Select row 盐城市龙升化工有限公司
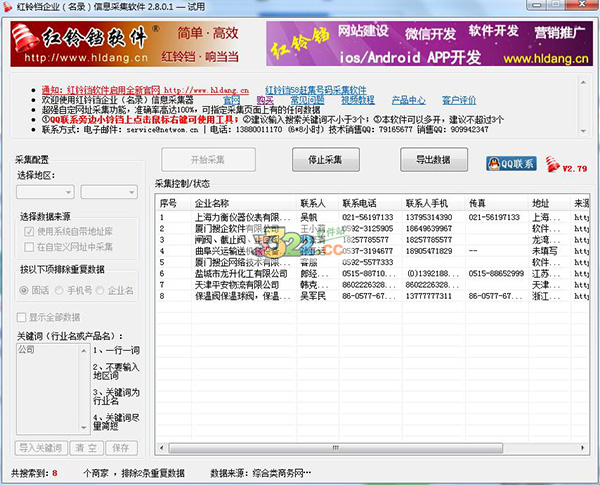600x485 pixels. (x=372, y=274)
